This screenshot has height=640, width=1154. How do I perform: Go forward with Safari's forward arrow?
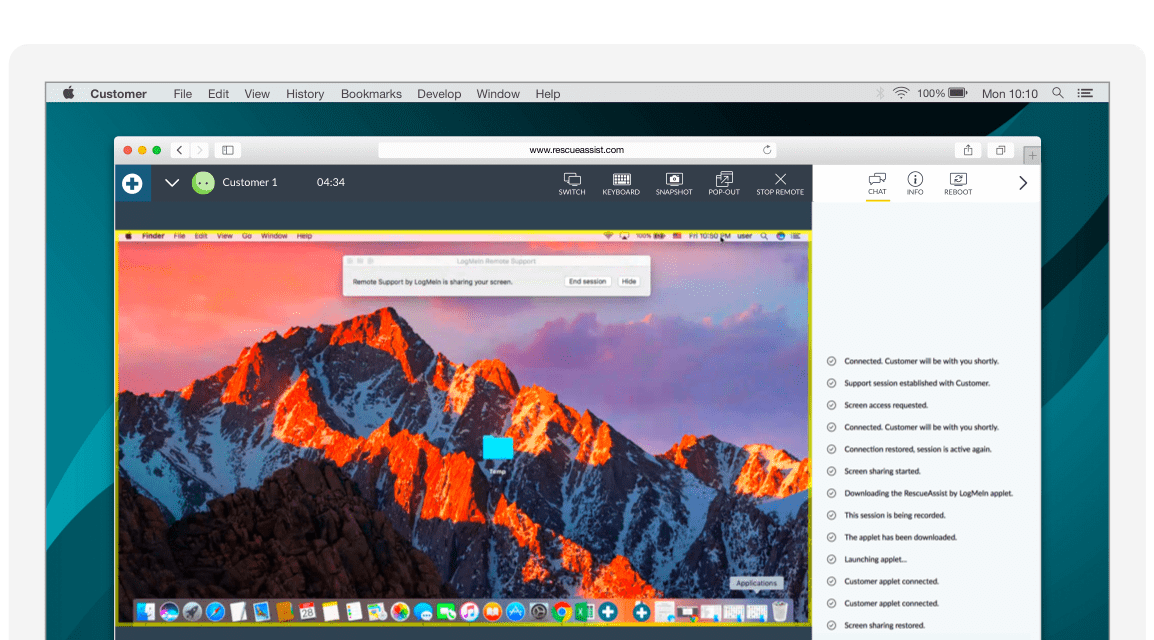coord(199,150)
